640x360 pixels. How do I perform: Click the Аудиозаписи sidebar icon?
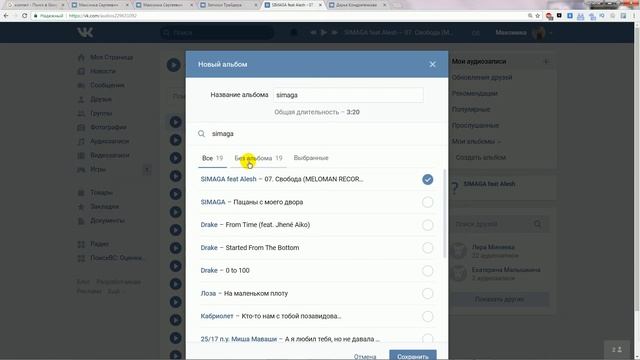(81, 141)
